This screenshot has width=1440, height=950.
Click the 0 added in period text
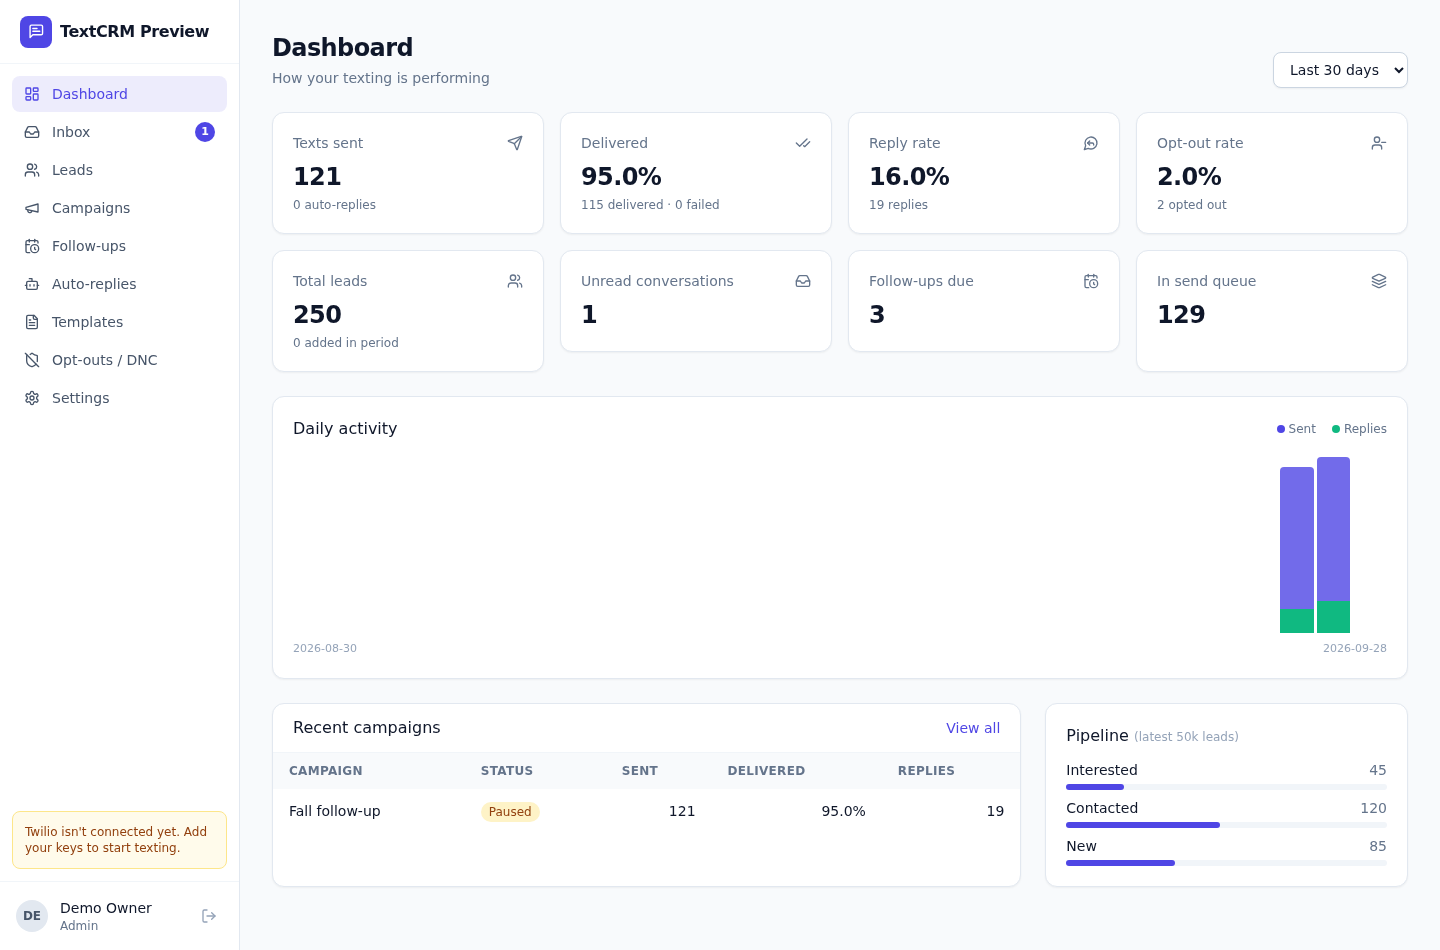coord(346,343)
